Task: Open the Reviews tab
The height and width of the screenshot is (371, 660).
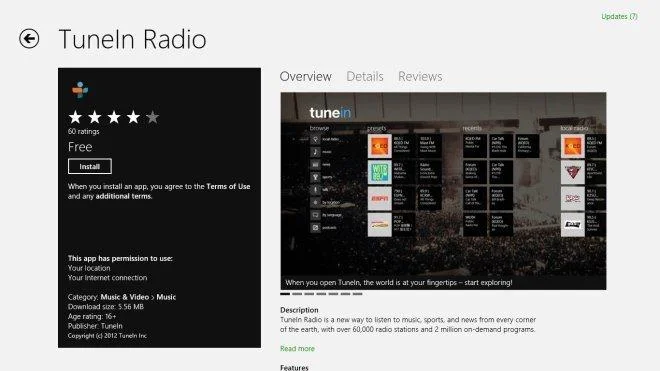Action: (420, 76)
